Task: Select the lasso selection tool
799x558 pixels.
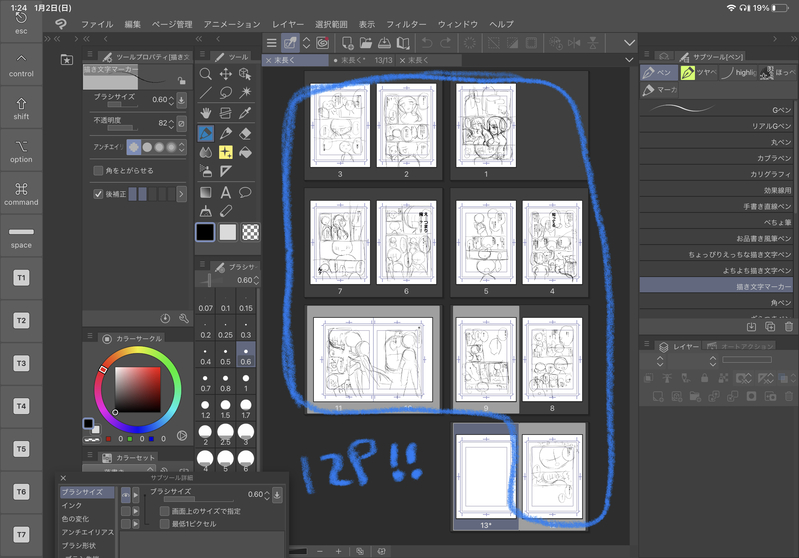Action: point(225,93)
